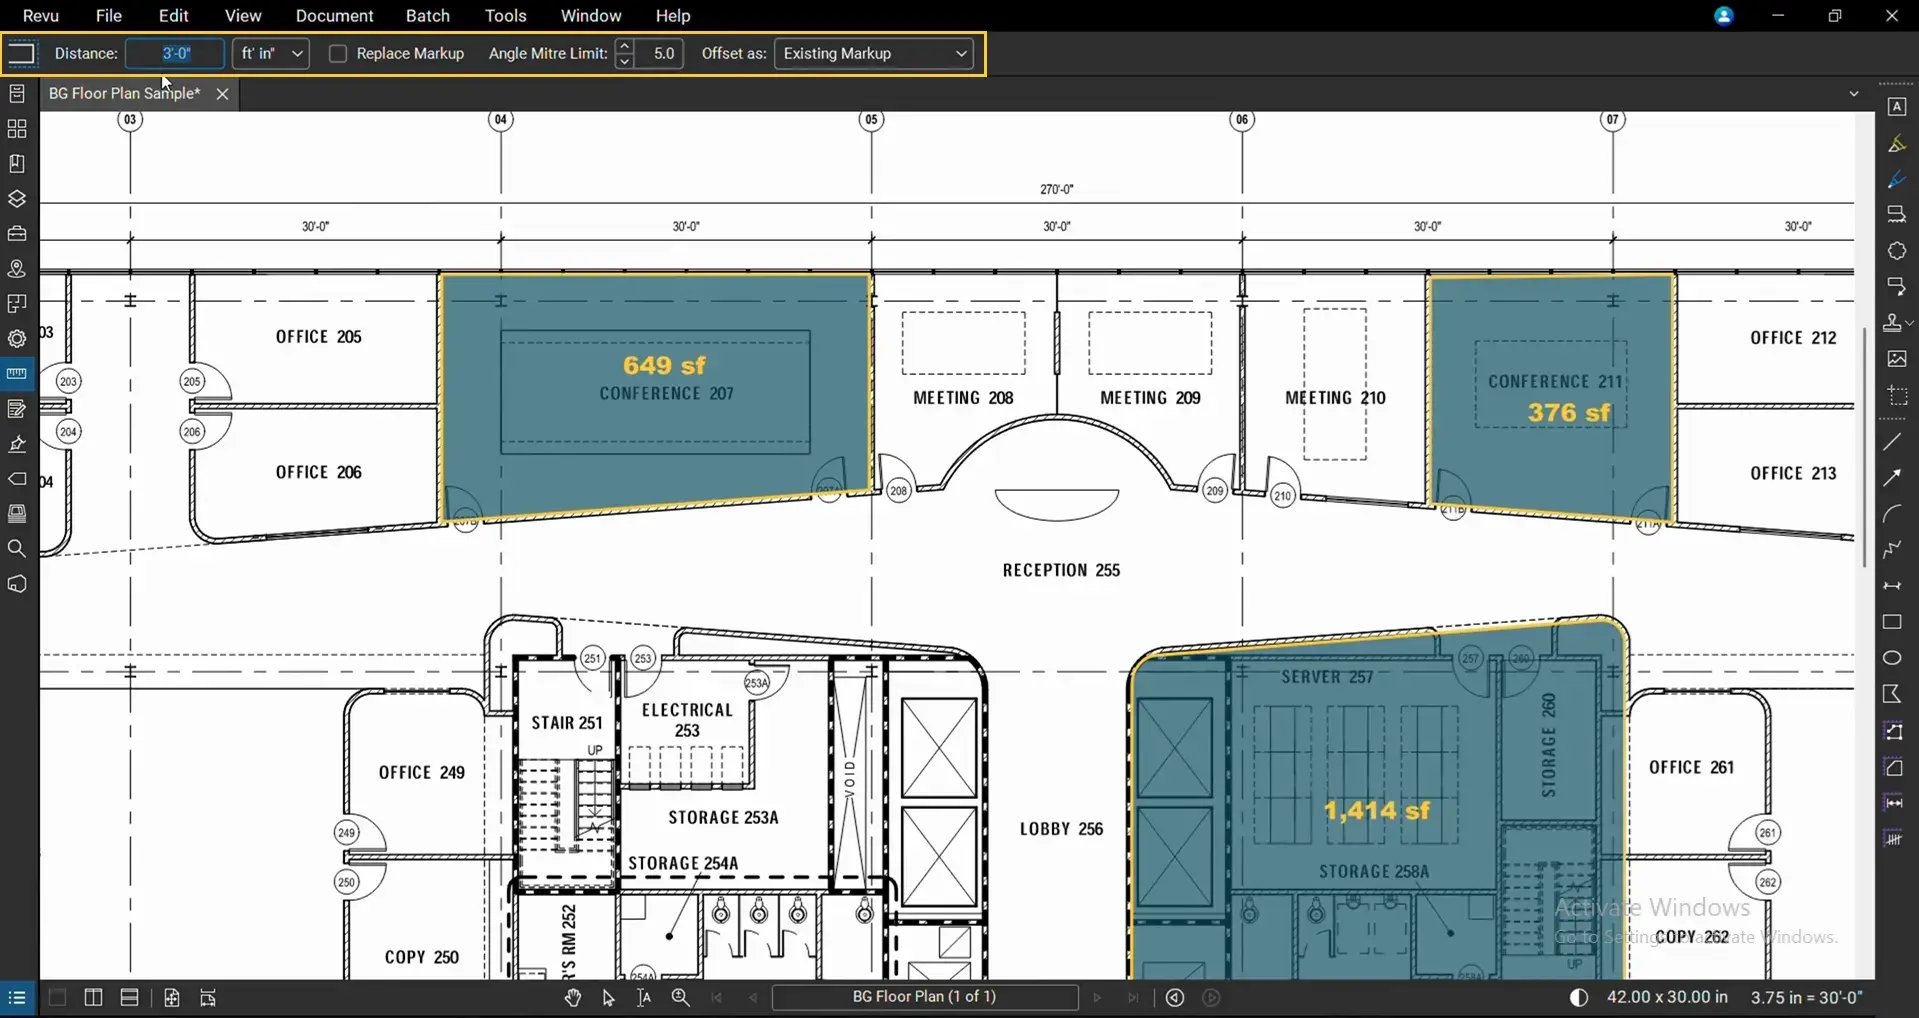Open the Thumbnails panel icon

[x=17, y=129]
